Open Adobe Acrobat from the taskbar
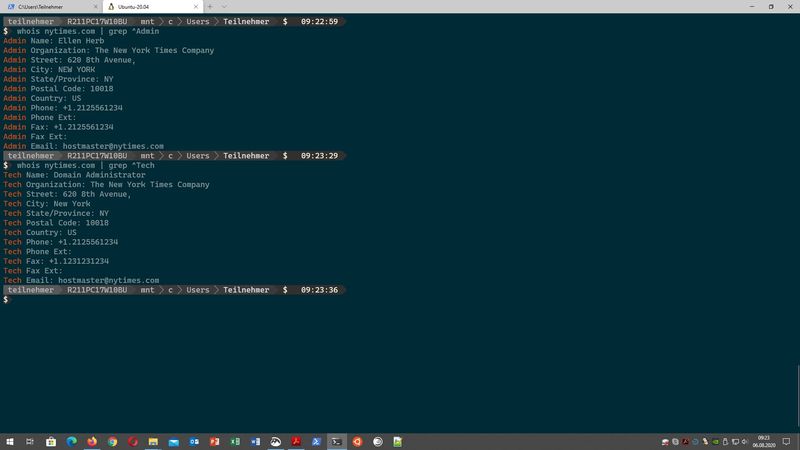The height and width of the screenshot is (450, 800). tap(296, 442)
